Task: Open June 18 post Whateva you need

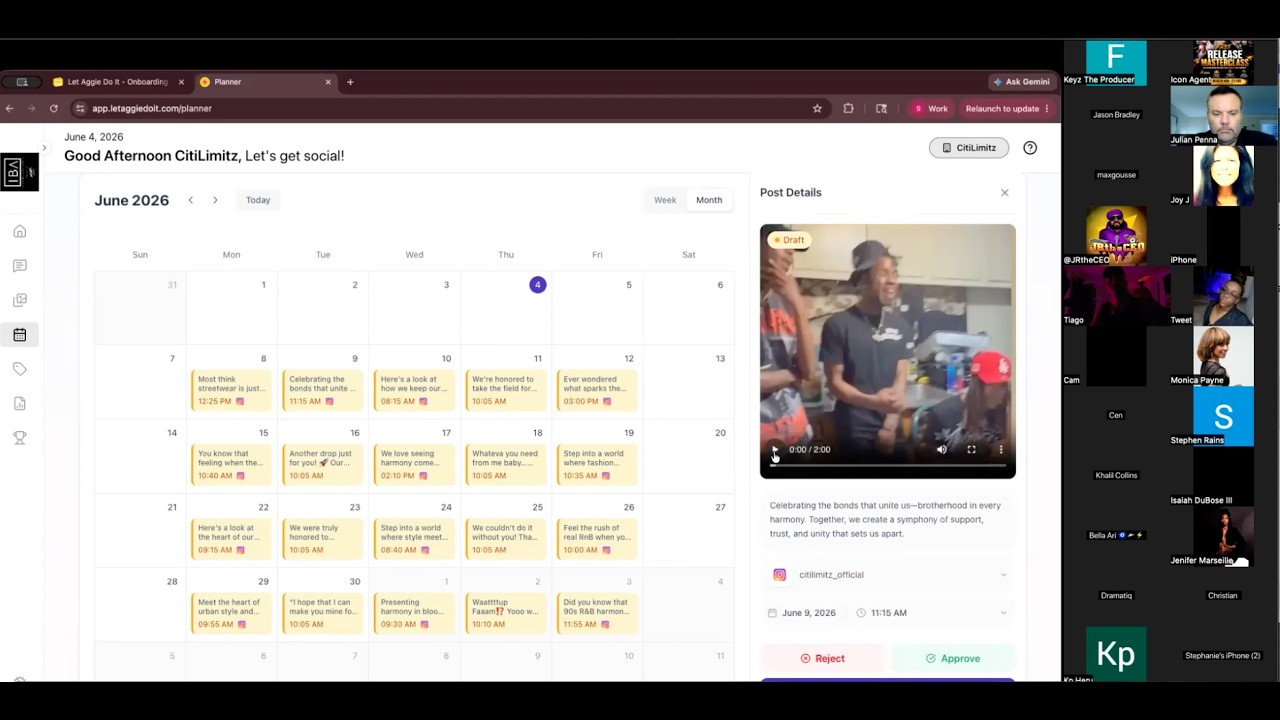Action: [x=505, y=464]
